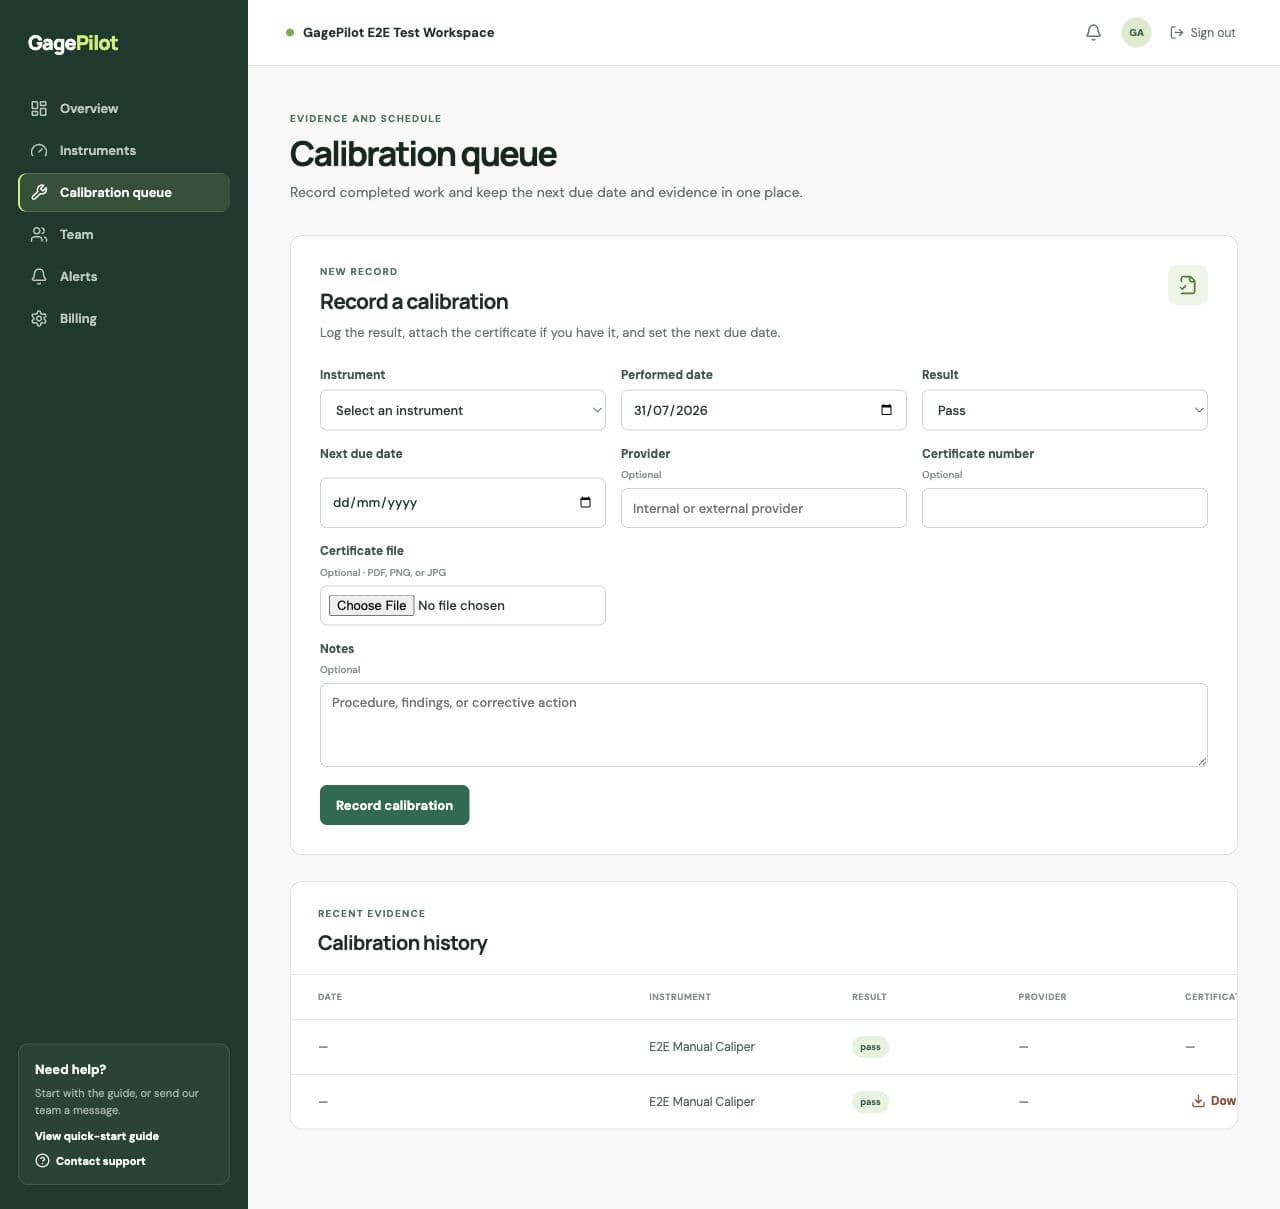Navigate to Billing page
This screenshot has width=1280, height=1209.
(x=124, y=318)
